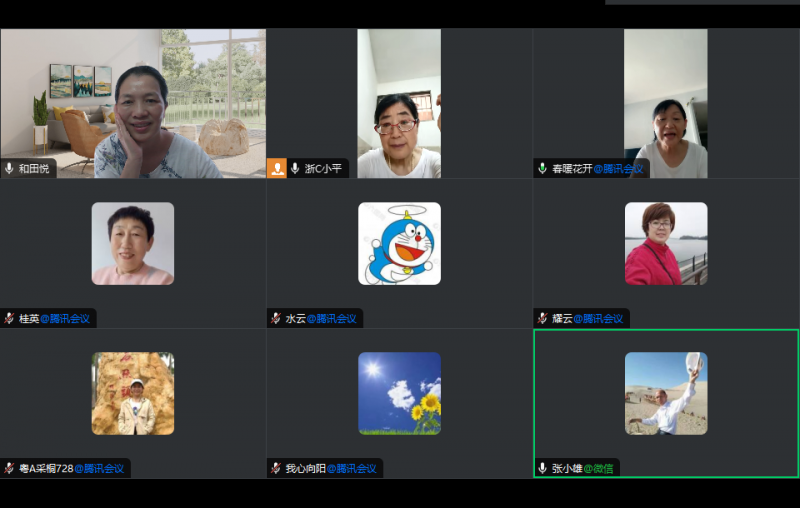Select the highlighted speaker avatar of 张小雄
The width and height of the screenshot is (800, 508).
click(x=666, y=393)
